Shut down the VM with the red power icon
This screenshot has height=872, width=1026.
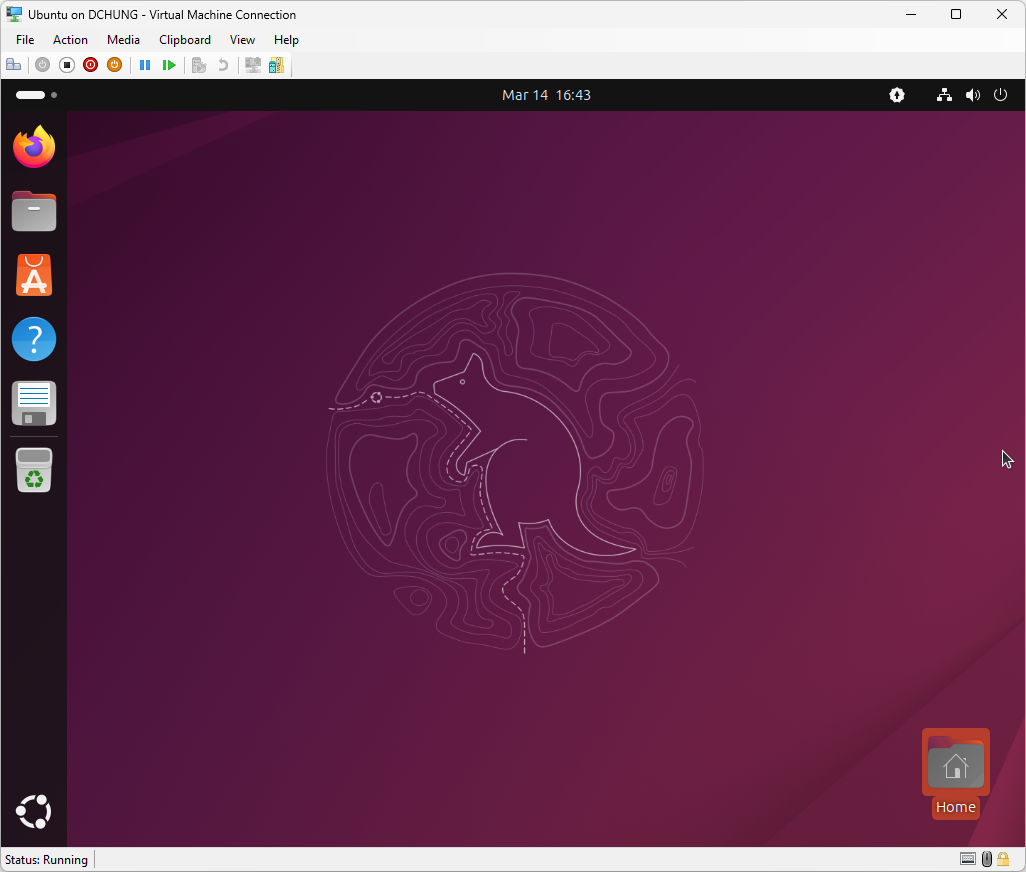pyautogui.click(x=90, y=65)
